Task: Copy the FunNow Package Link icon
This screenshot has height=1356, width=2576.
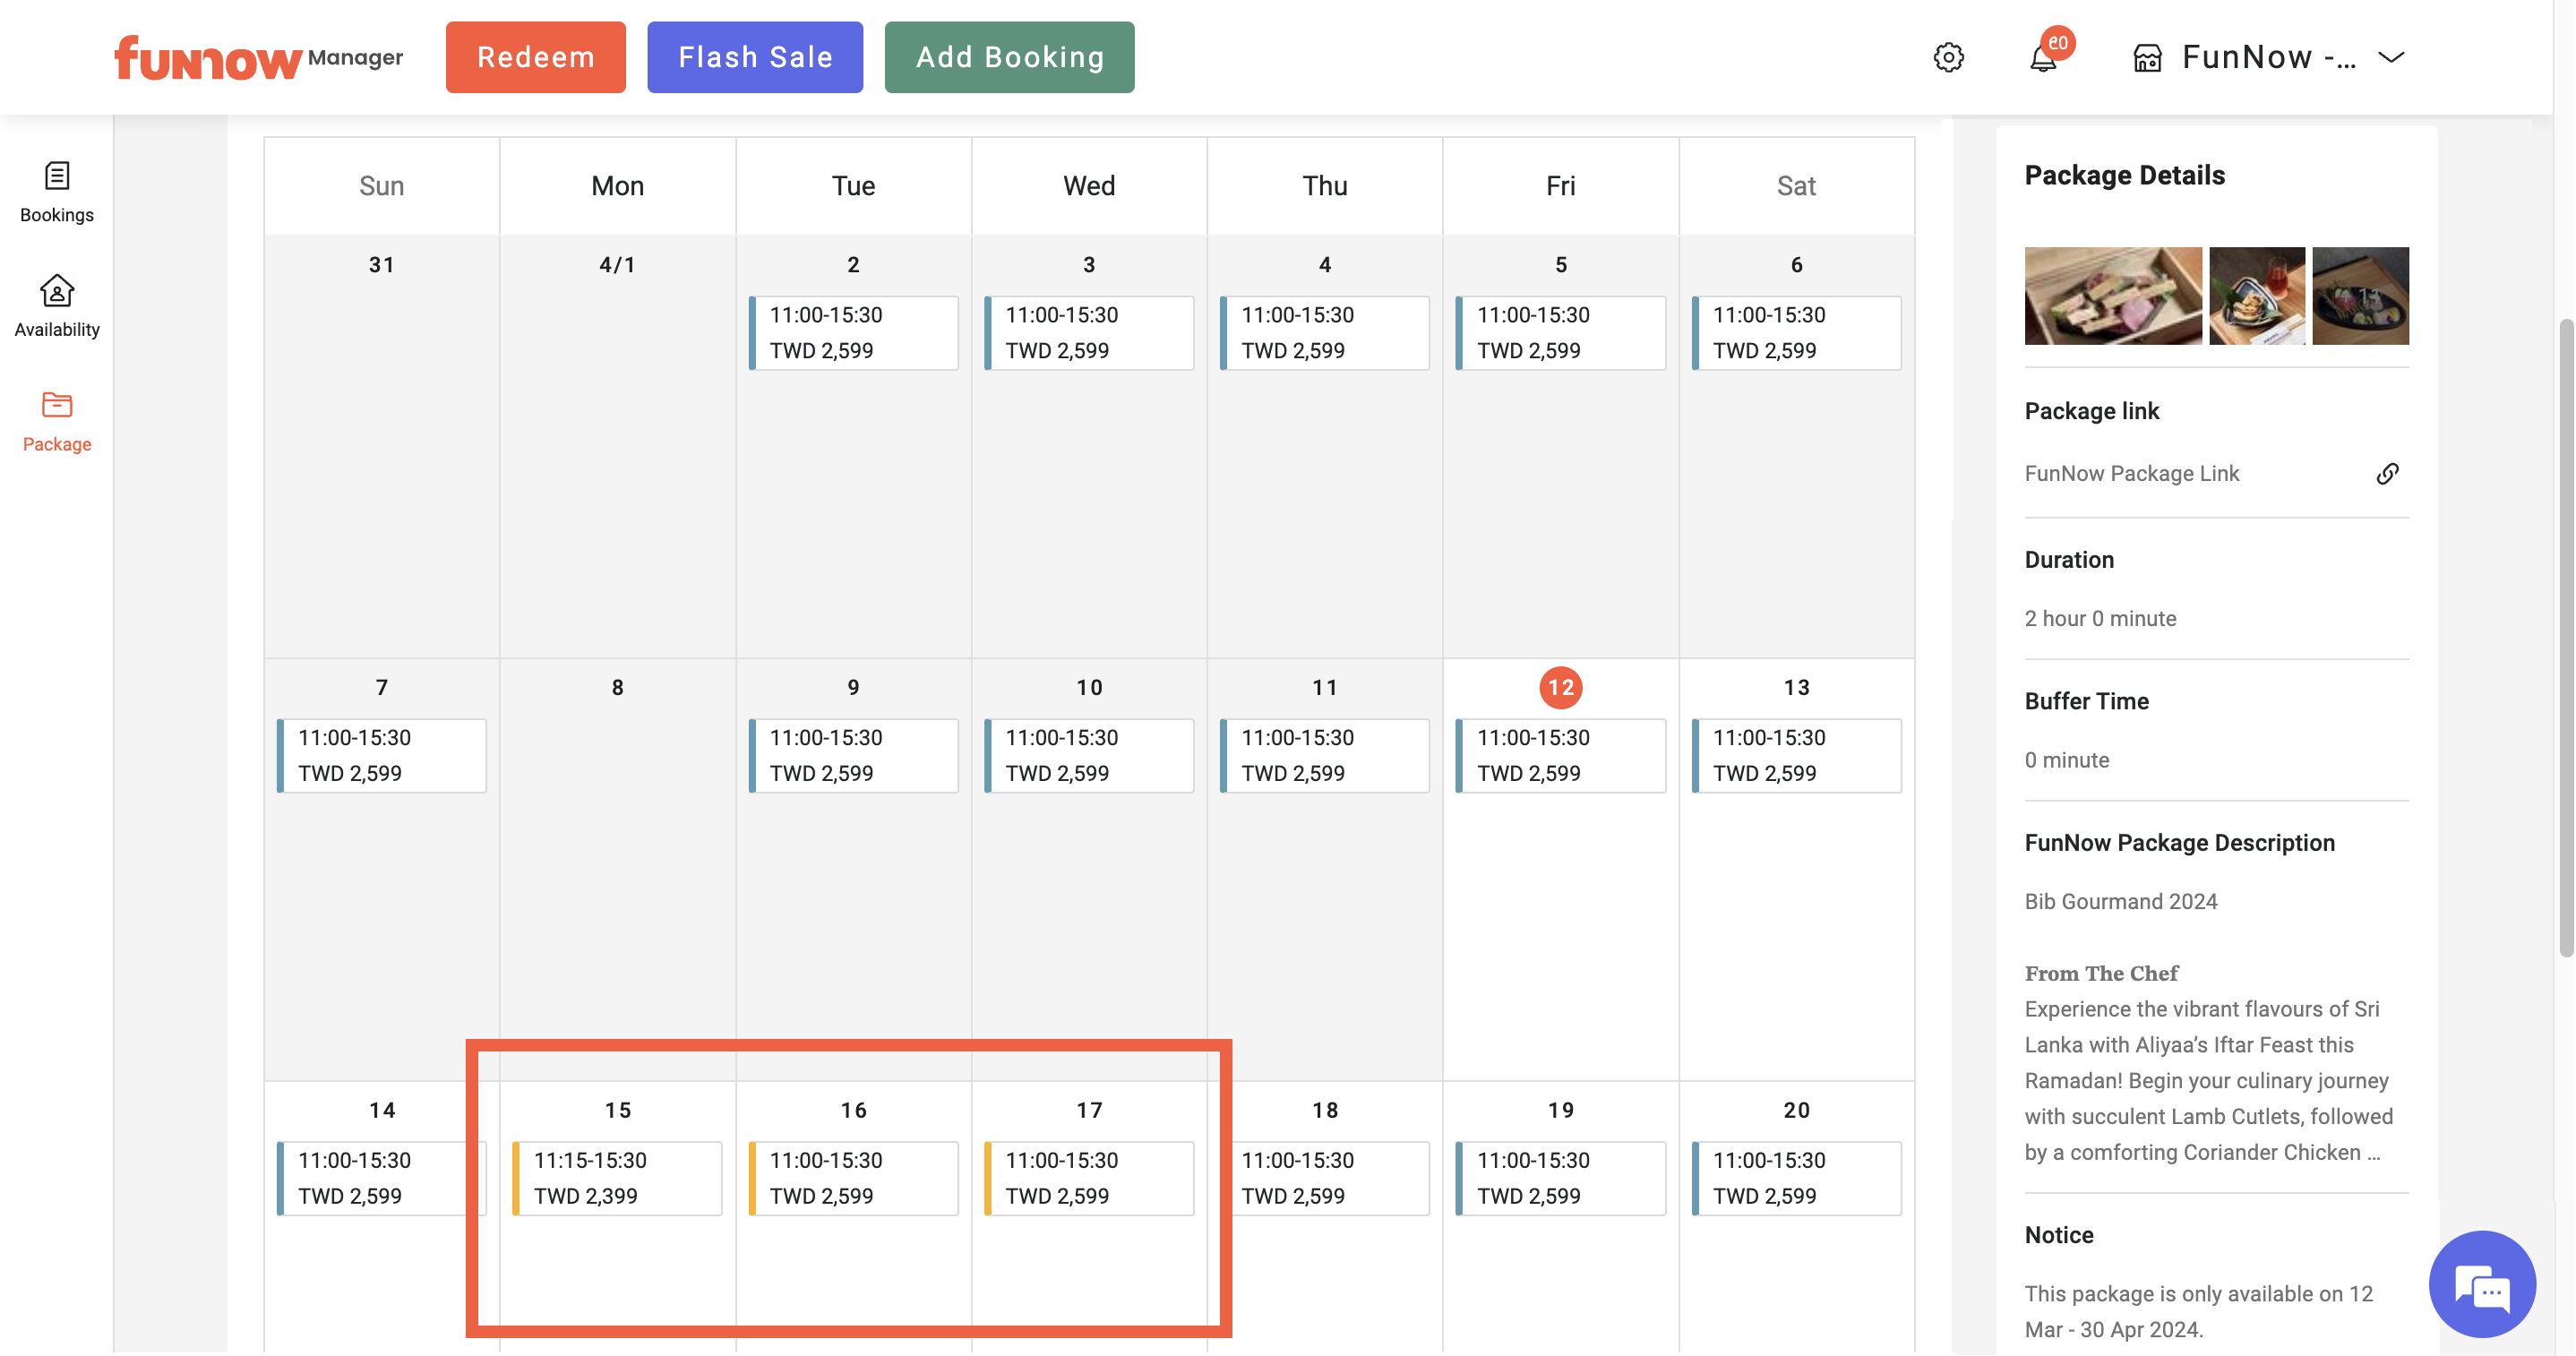Action: 2388,473
